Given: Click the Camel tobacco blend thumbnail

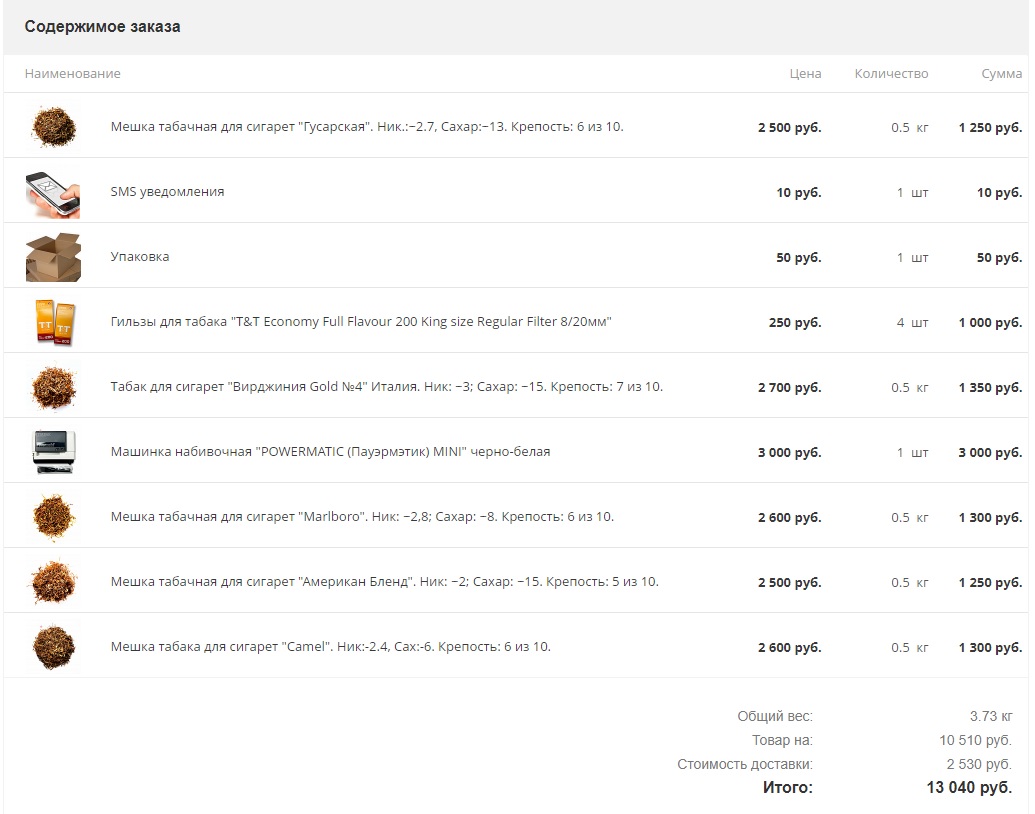Looking at the screenshot, I should pos(52,647).
